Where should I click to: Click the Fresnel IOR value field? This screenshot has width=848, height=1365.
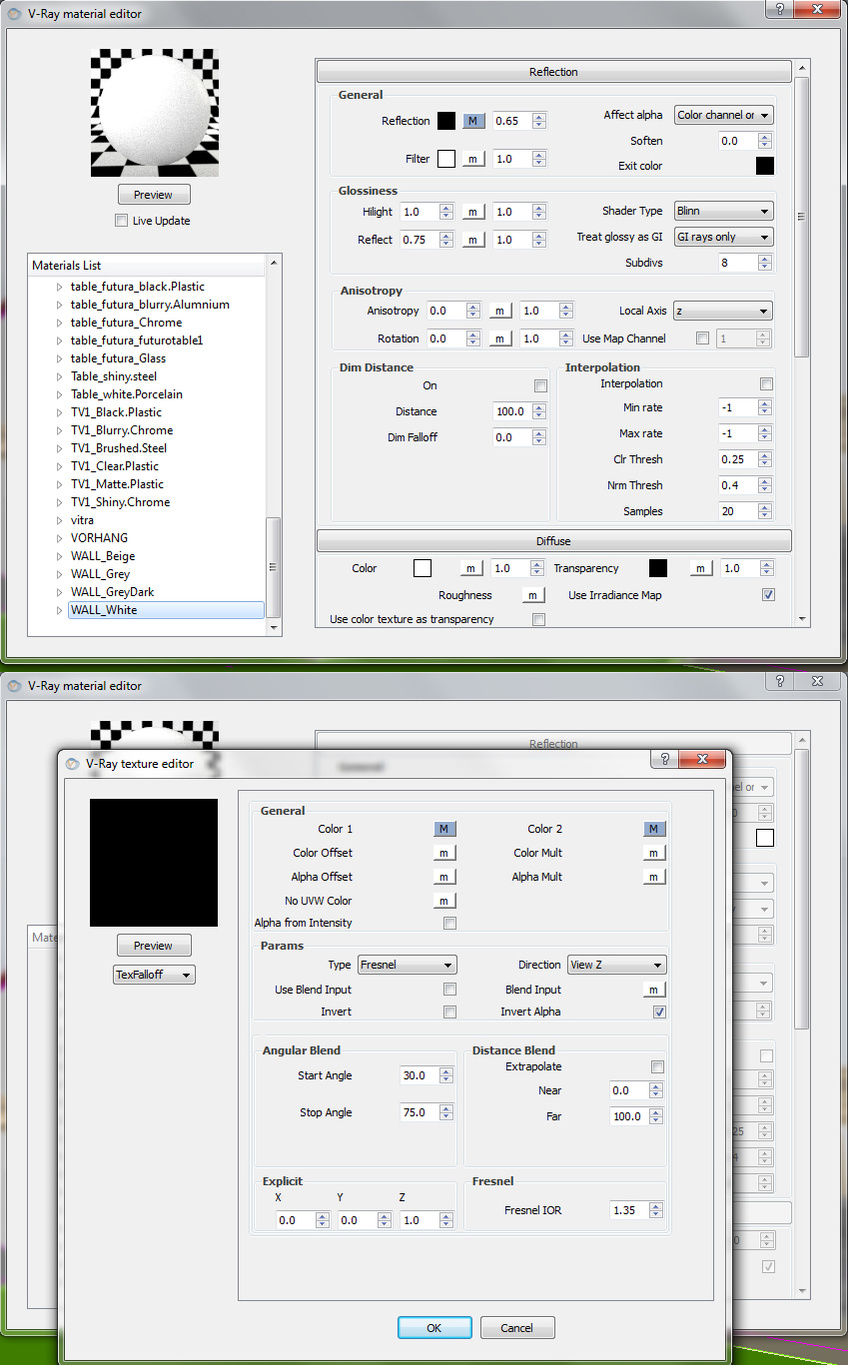pos(630,1210)
